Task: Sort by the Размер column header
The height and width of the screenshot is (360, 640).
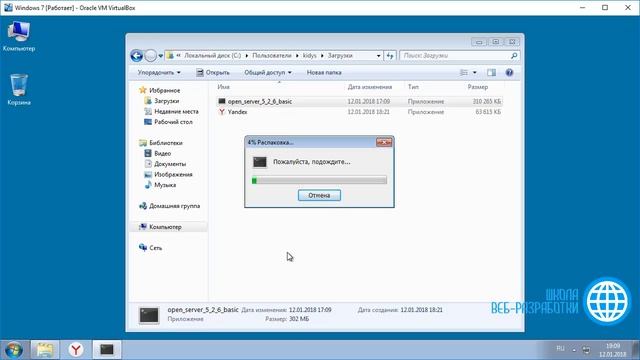Action: 478,87
